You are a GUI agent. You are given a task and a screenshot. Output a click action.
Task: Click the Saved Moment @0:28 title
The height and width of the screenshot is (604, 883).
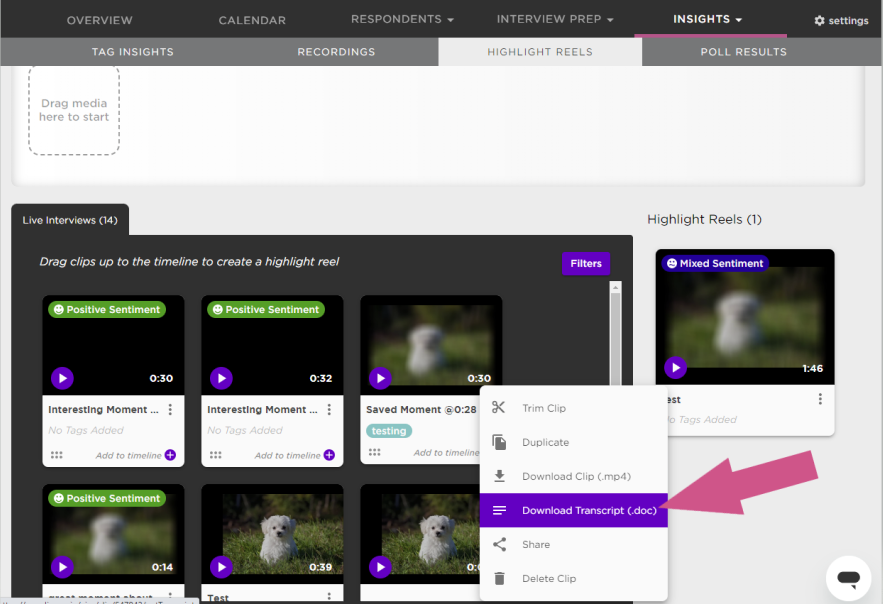421,410
